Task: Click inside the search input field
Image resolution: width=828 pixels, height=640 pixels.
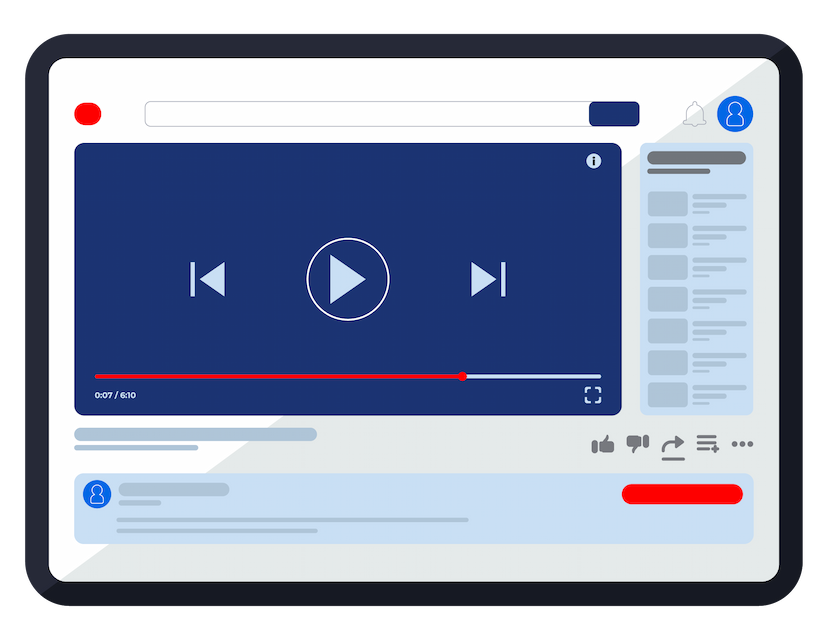Action: (x=367, y=114)
